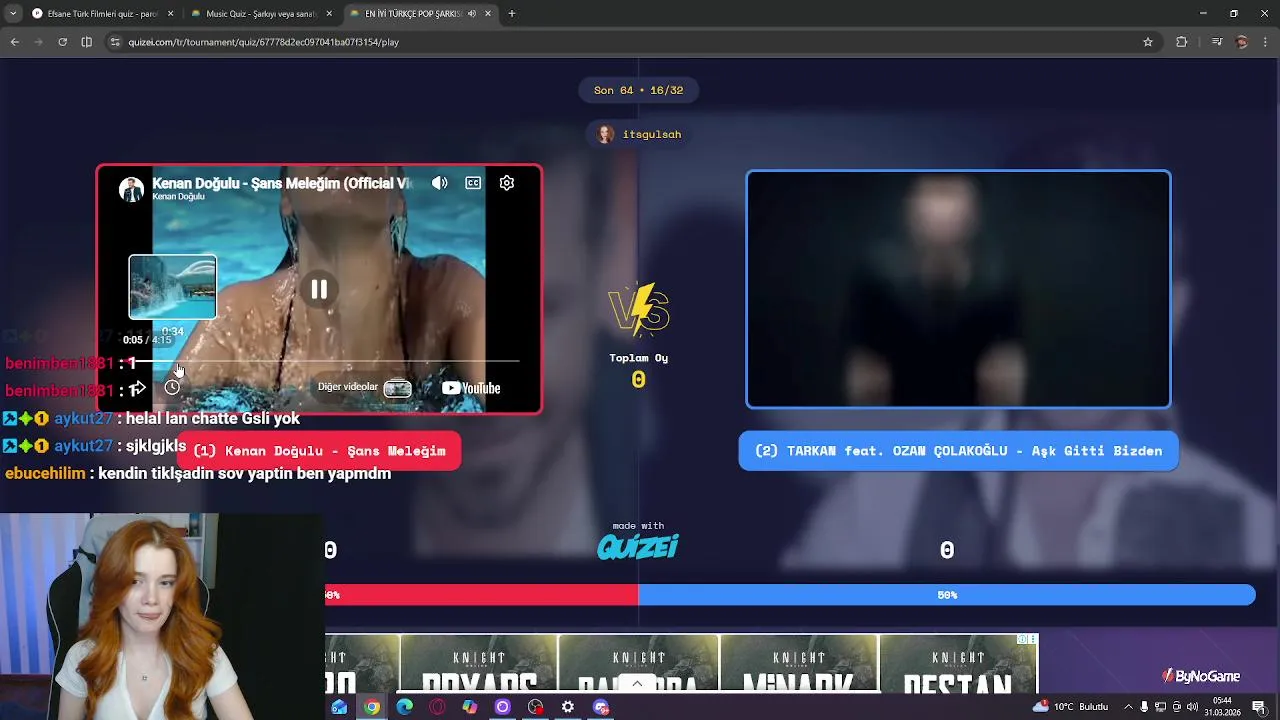Mute the tab audio speaker icon

[x=471, y=14]
